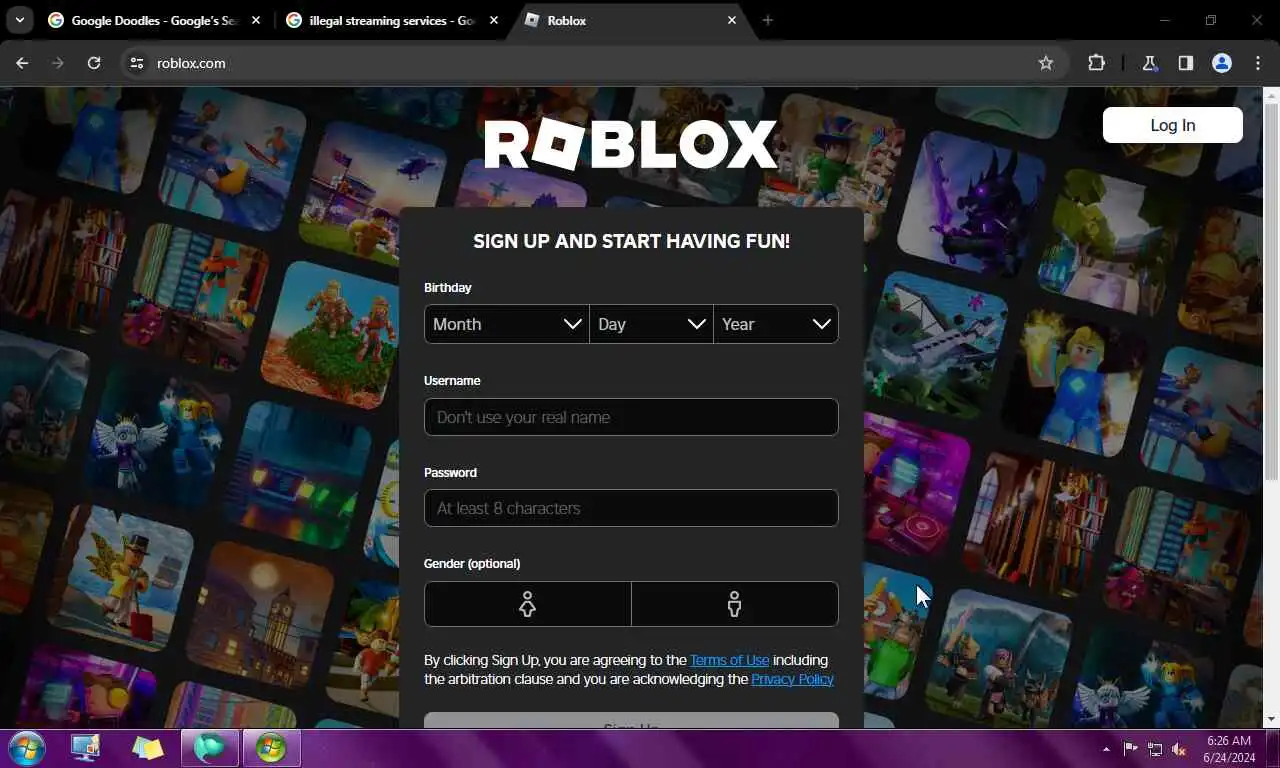Open the taskbar green round app icon

coord(271,748)
